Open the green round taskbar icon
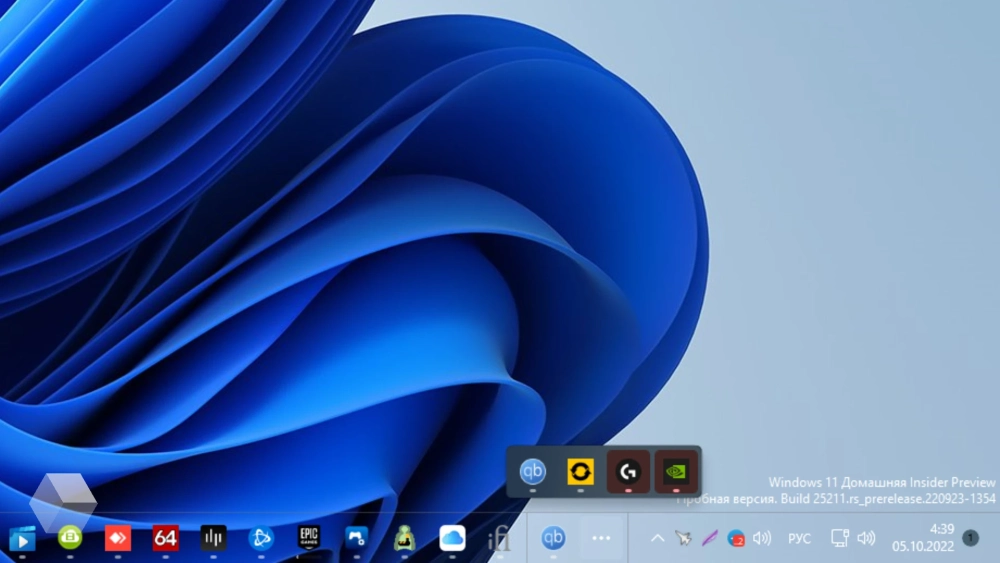 tap(69, 538)
